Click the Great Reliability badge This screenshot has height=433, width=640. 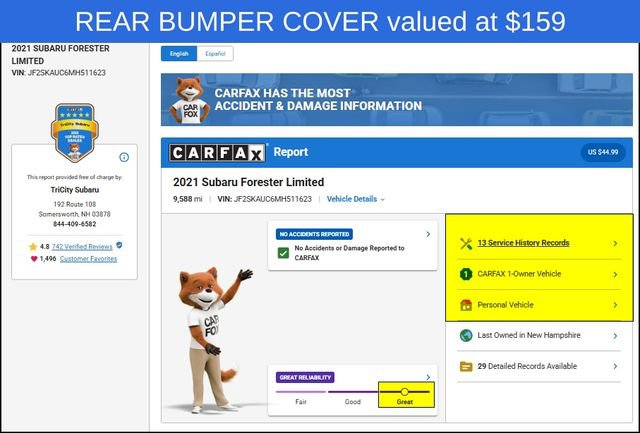[x=305, y=377]
